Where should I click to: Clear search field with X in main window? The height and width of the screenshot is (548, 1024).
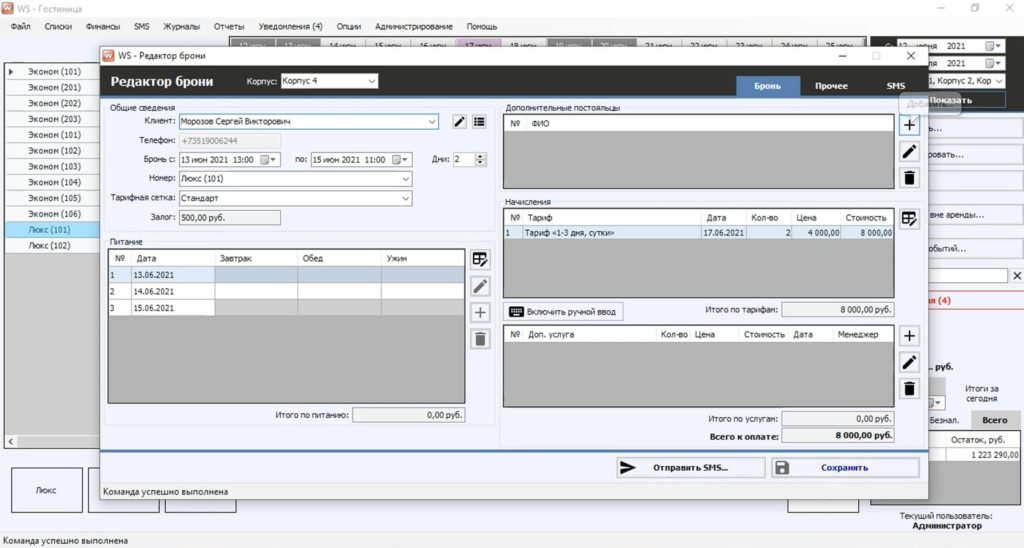click(x=1017, y=276)
